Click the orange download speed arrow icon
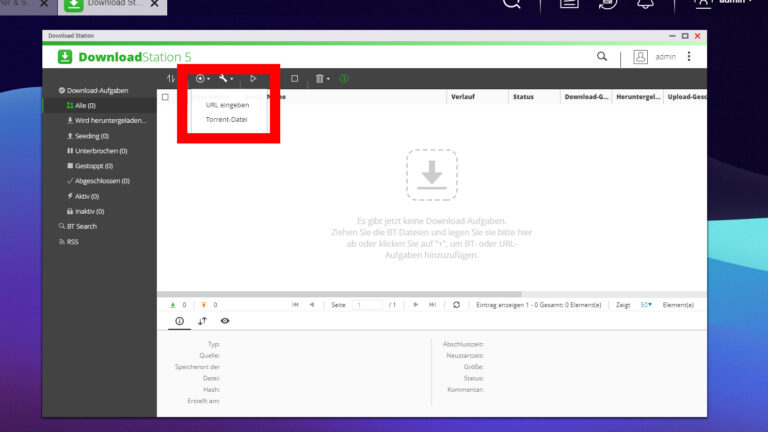 (204, 305)
